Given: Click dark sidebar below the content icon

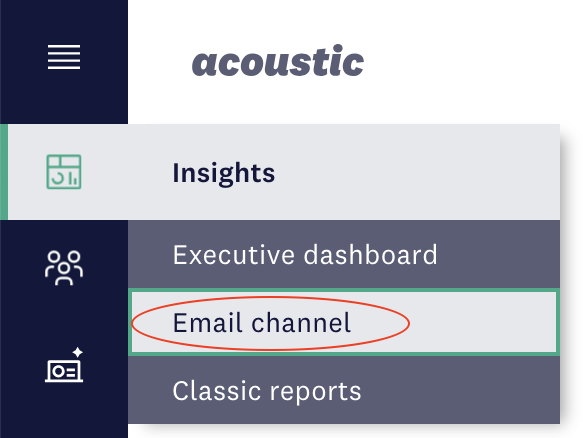Looking at the screenshot, I should 64,411.
